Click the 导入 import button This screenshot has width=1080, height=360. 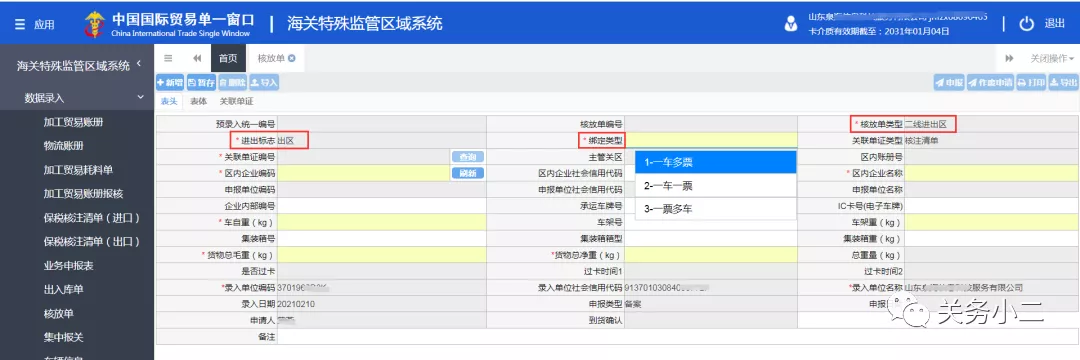[x=264, y=83]
